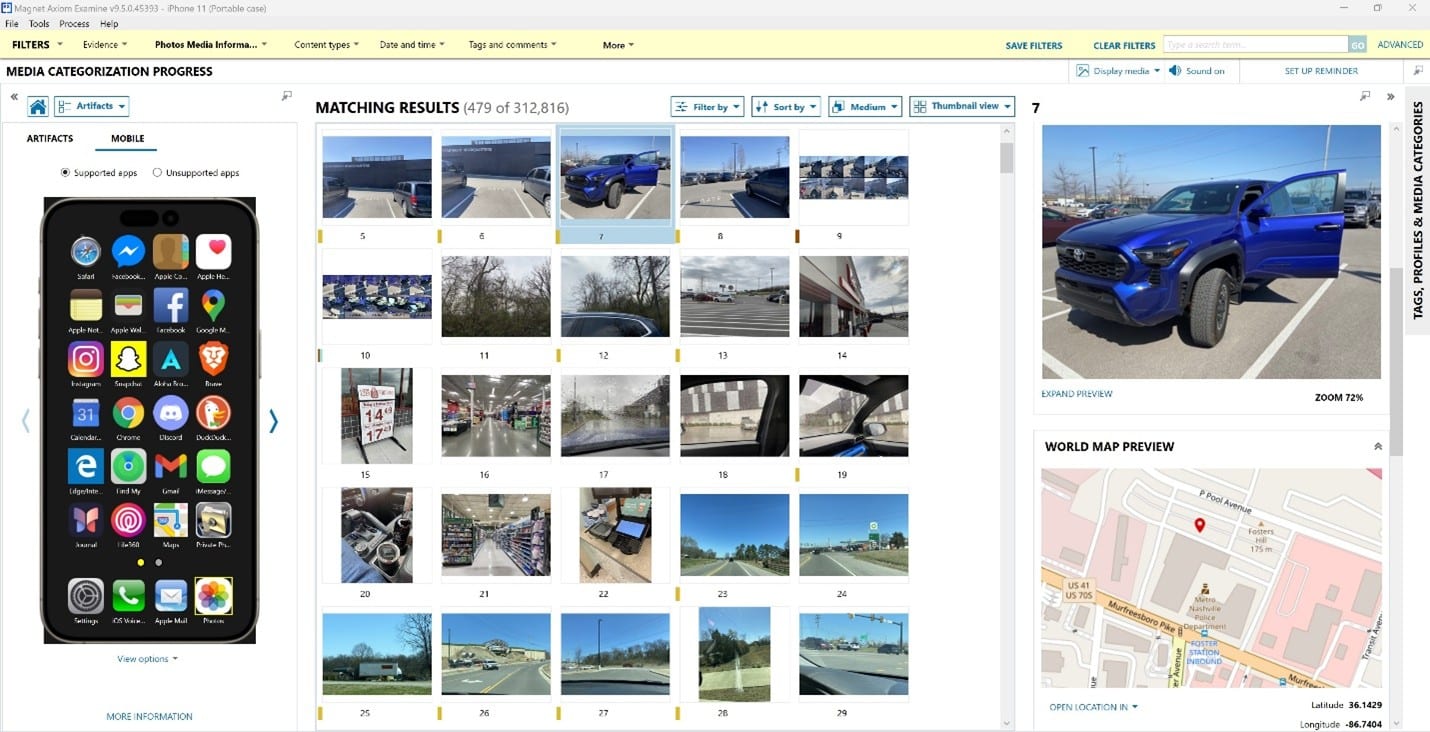Click the Home icon above the Artifacts selector
The width and height of the screenshot is (1430, 732).
[x=37, y=105]
